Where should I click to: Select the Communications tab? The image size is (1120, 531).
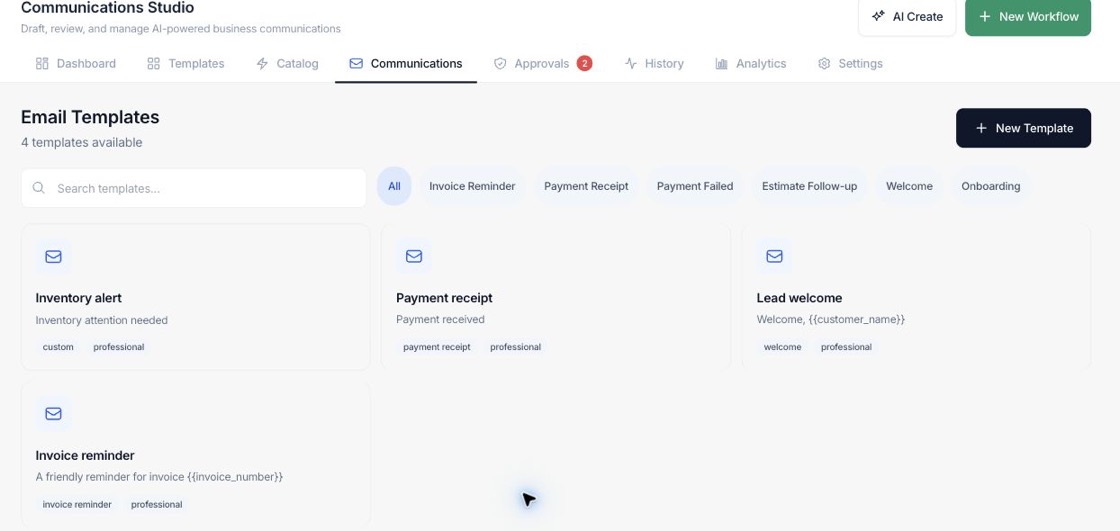pyautogui.click(x=406, y=64)
